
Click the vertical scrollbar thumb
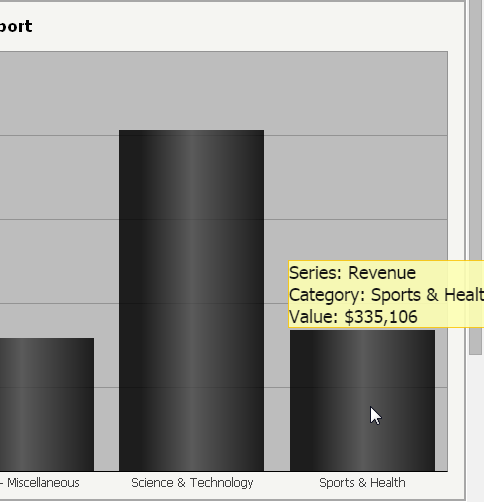pos(475,177)
